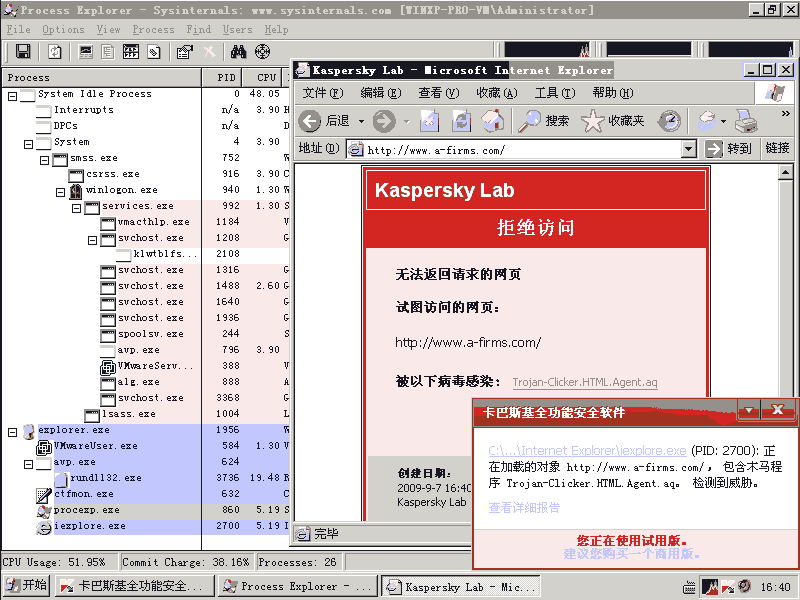
Task: Open the Kaspersky popup options dropdown arrow
Action: pyautogui.click(x=749, y=410)
